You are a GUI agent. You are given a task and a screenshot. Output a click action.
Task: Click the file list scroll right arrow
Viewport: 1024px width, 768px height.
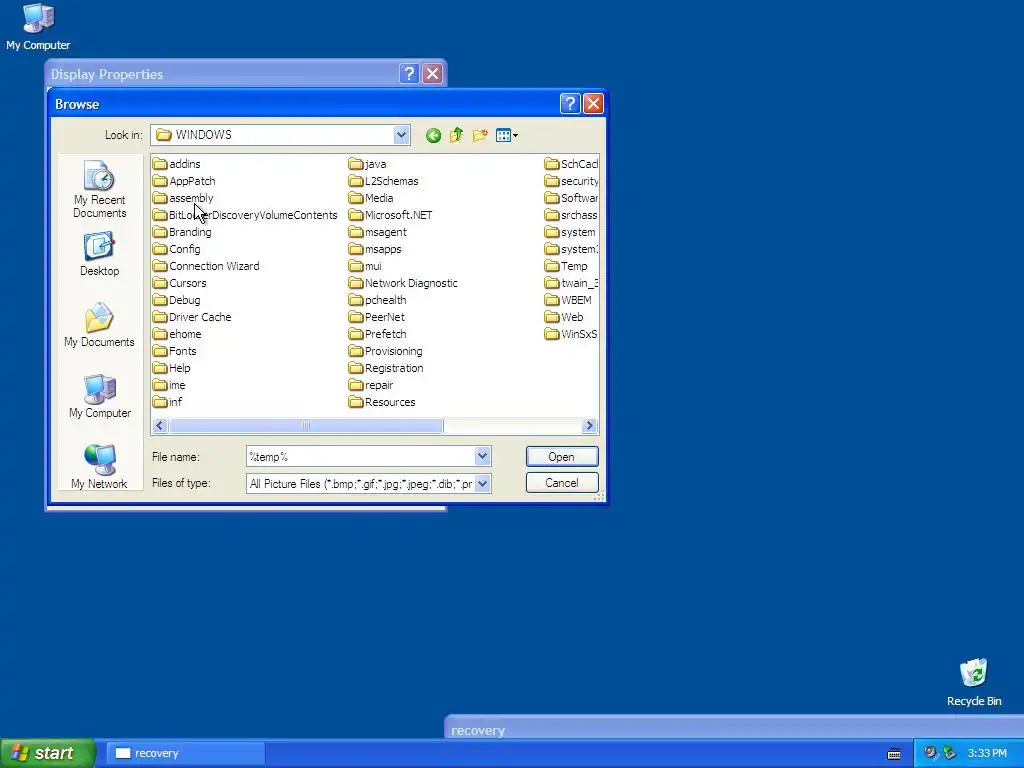(x=590, y=426)
